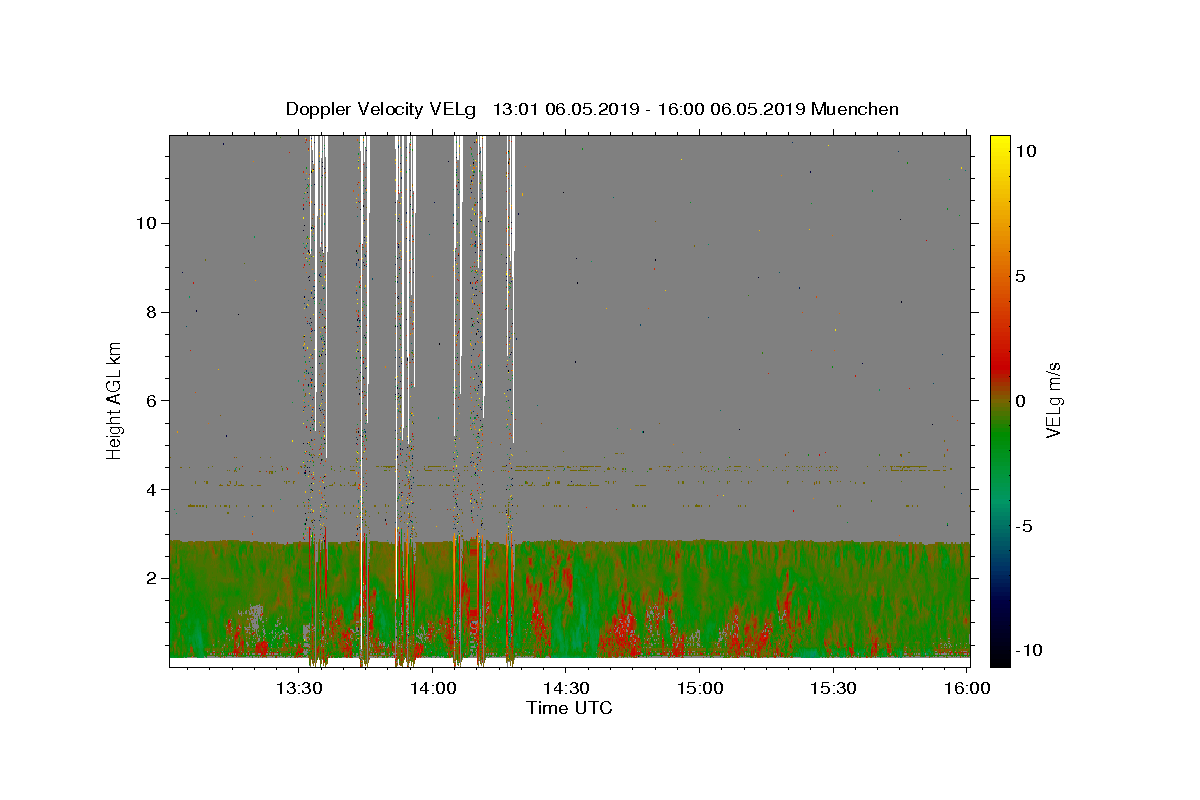Click the 15:30 time tick label

(833, 688)
